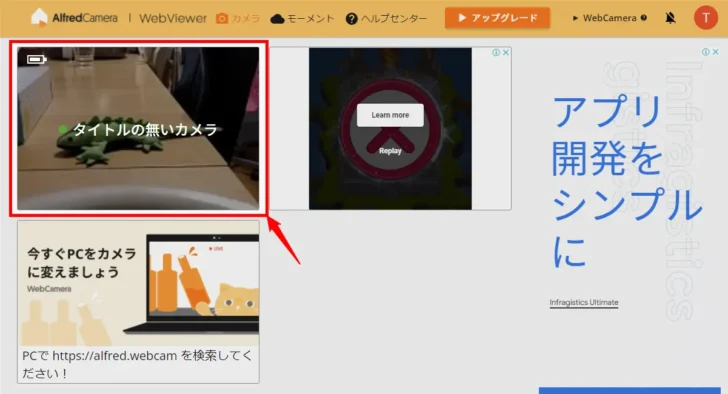Click the right sidebar ad's info icon

[705, 52]
